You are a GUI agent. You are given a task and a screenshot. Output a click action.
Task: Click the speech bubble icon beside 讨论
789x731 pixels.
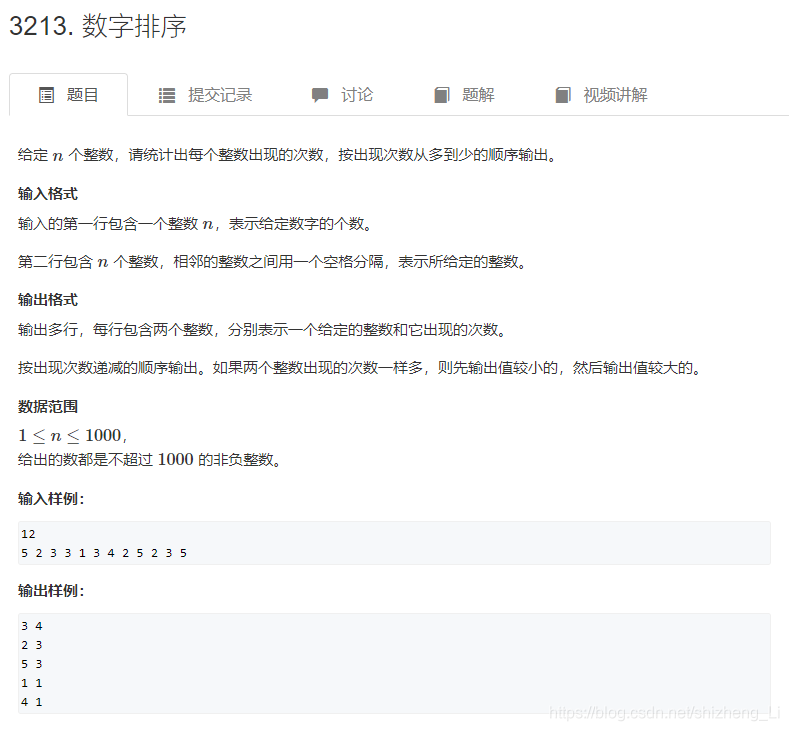click(320, 95)
